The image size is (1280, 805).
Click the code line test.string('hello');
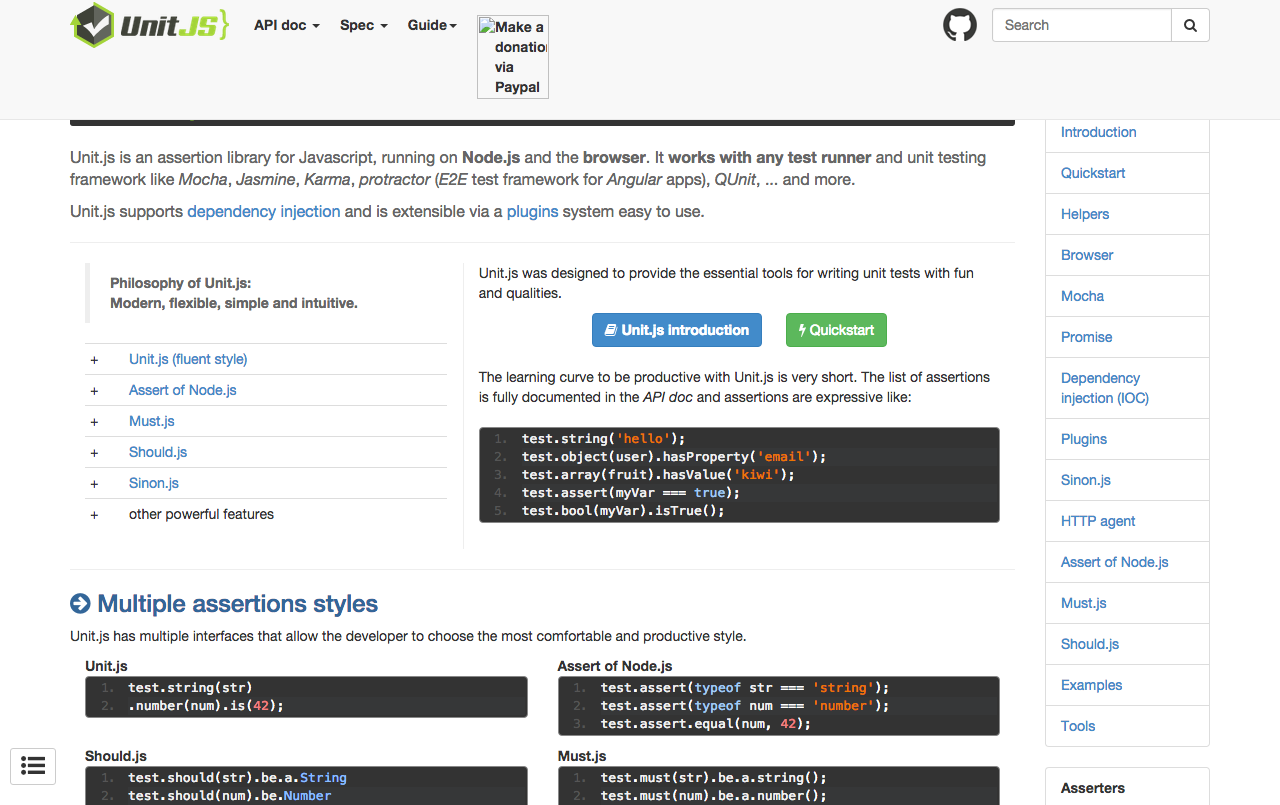click(603, 439)
